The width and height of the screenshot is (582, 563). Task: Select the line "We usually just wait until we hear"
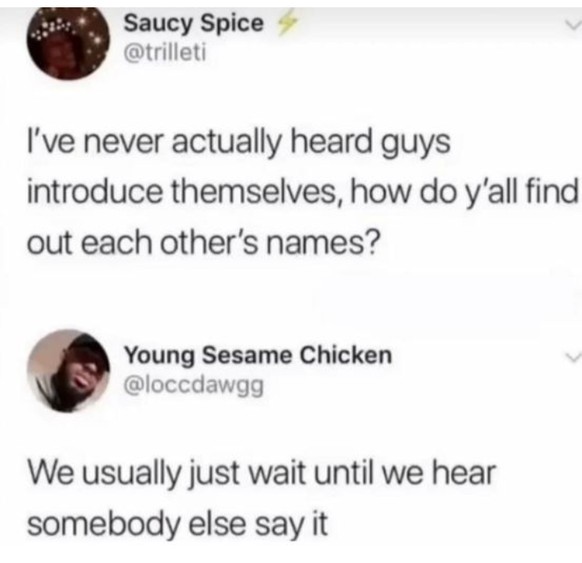(261, 474)
